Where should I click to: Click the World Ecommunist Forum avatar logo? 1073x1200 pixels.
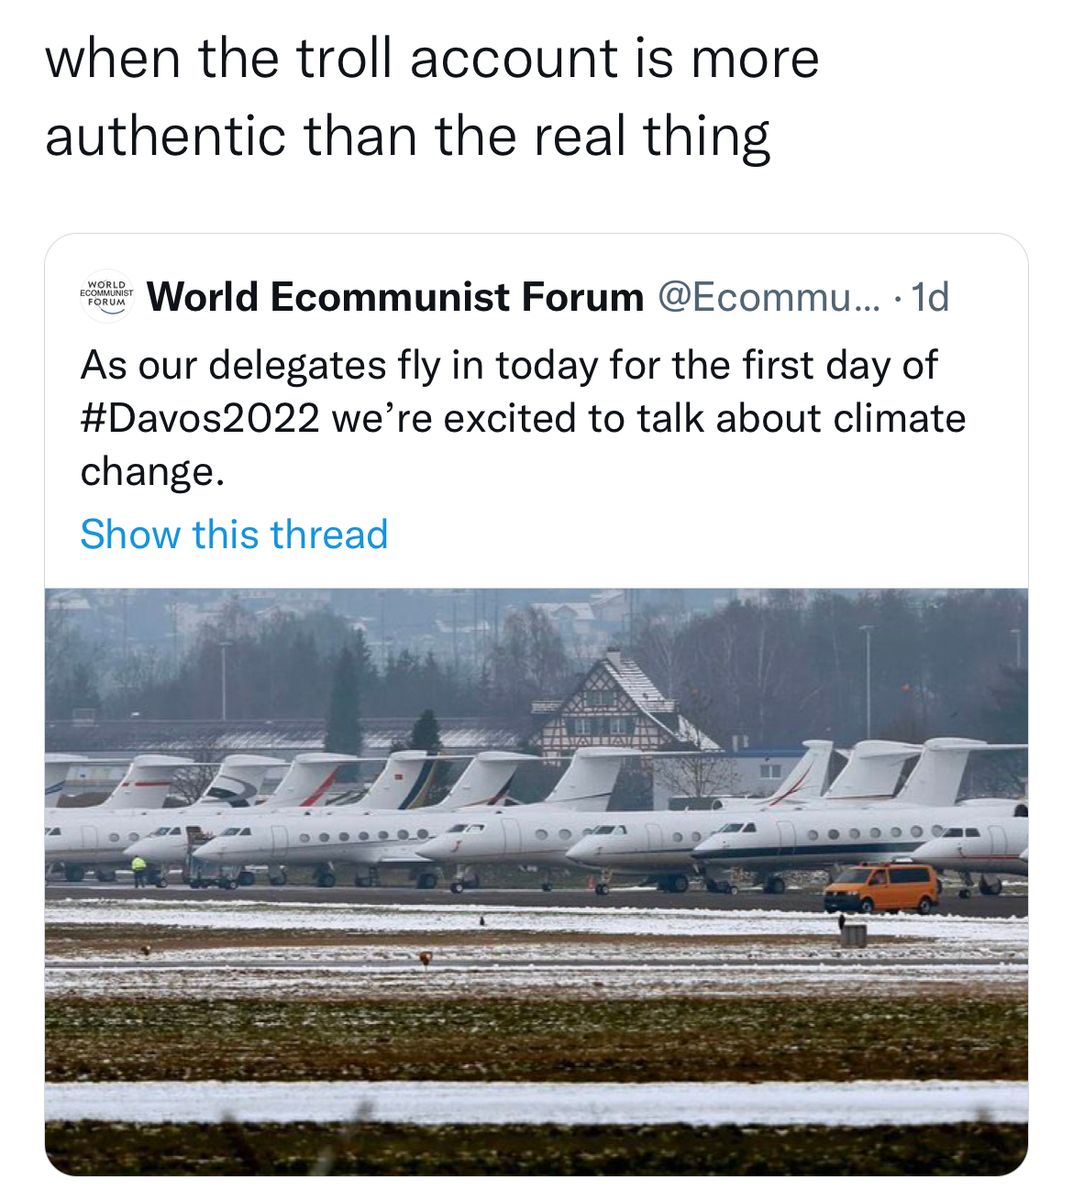point(106,296)
